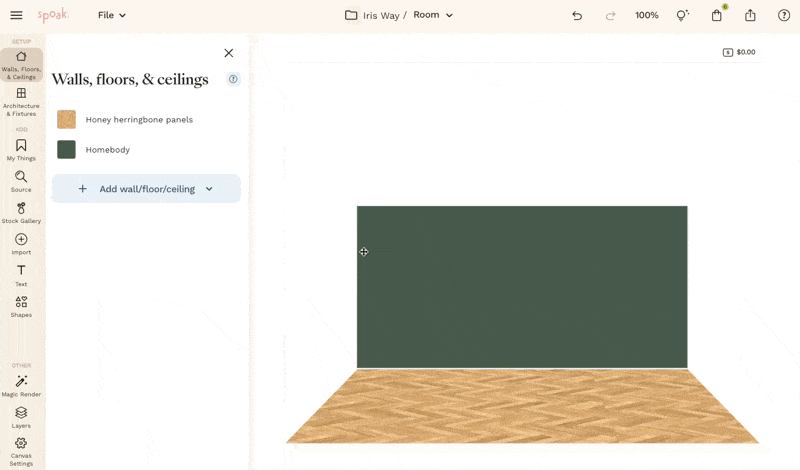This screenshot has width=800, height=470.
Task: Open the Import tool
Action: tap(21, 244)
